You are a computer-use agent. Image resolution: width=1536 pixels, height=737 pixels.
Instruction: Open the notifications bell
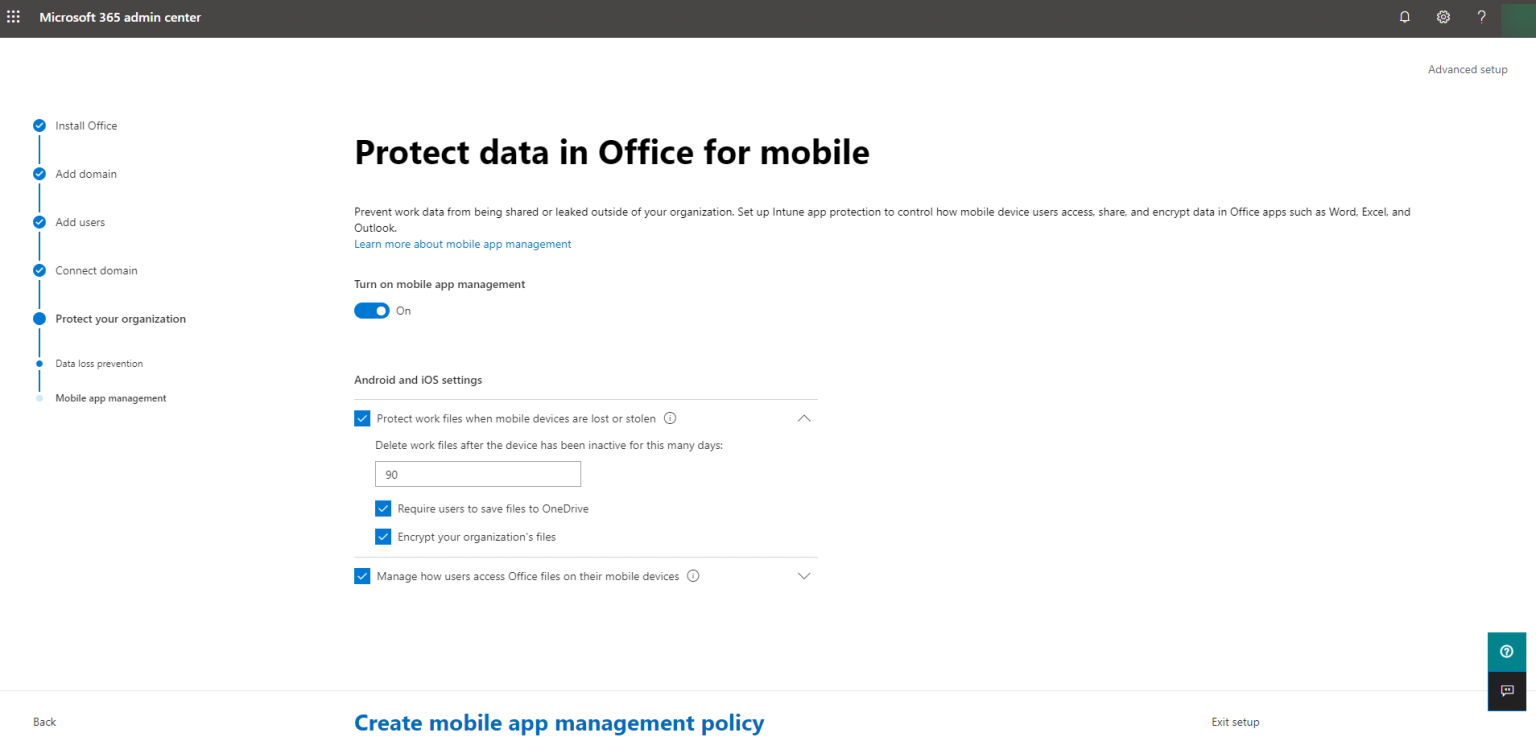click(x=1405, y=17)
